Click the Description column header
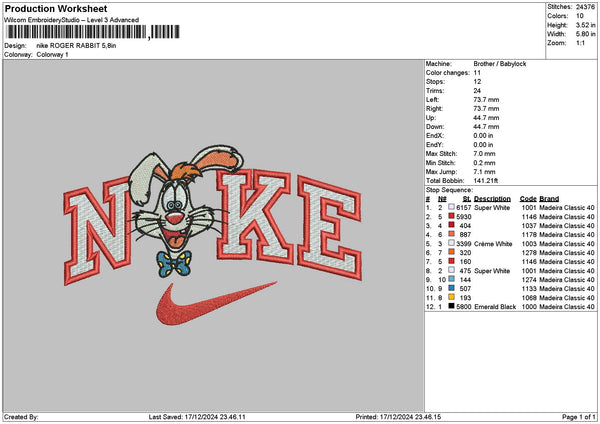Screen dimensions: 600x424 [x=492, y=199]
